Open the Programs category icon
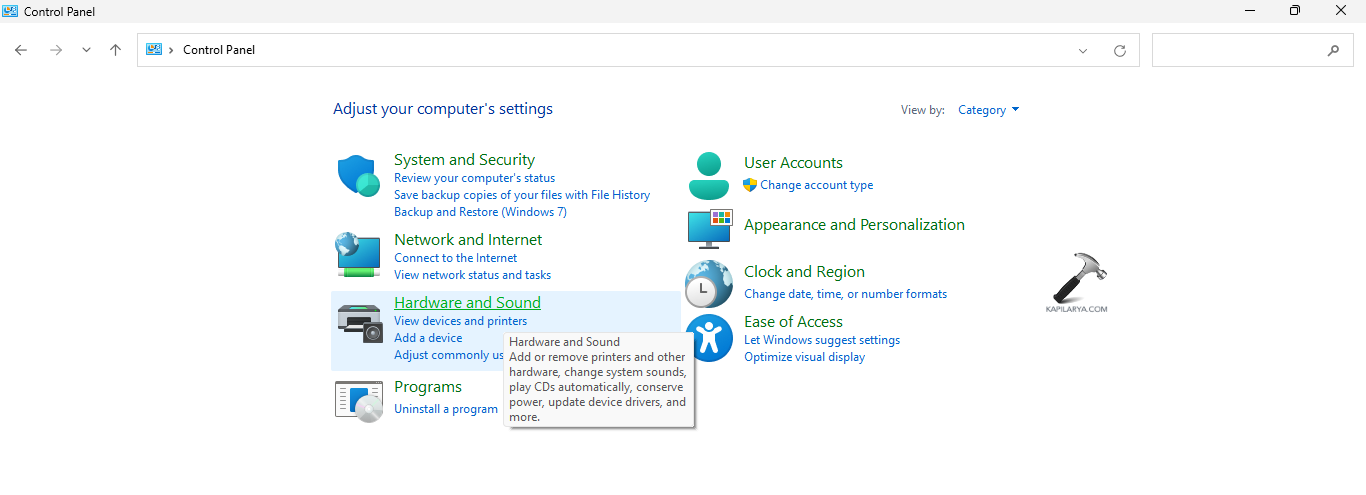The height and width of the screenshot is (495, 1366). pyautogui.click(x=359, y=400)
